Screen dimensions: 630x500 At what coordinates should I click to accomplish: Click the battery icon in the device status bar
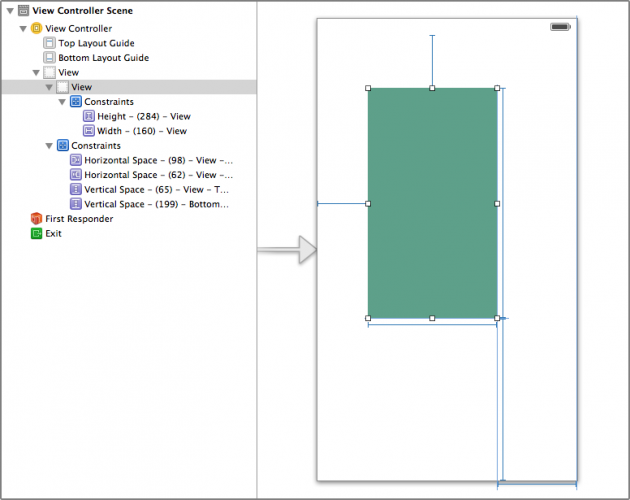tap(560, 27)
